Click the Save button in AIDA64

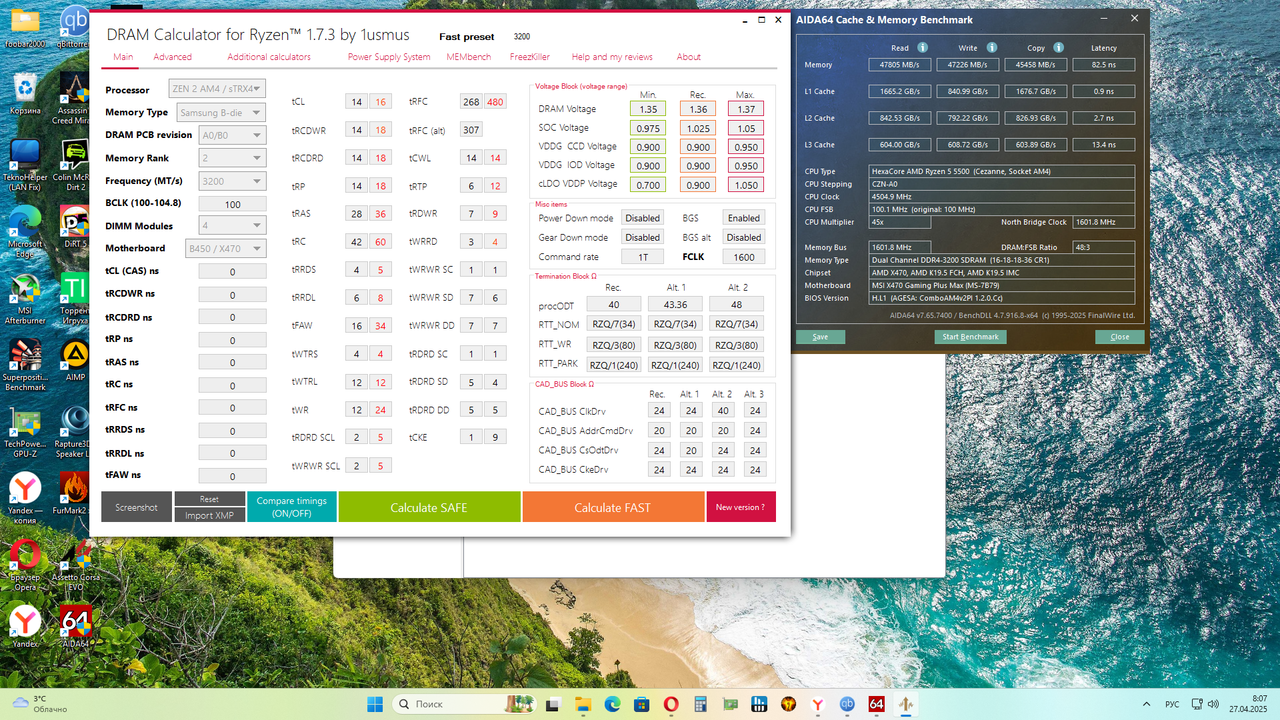(820, 337)
